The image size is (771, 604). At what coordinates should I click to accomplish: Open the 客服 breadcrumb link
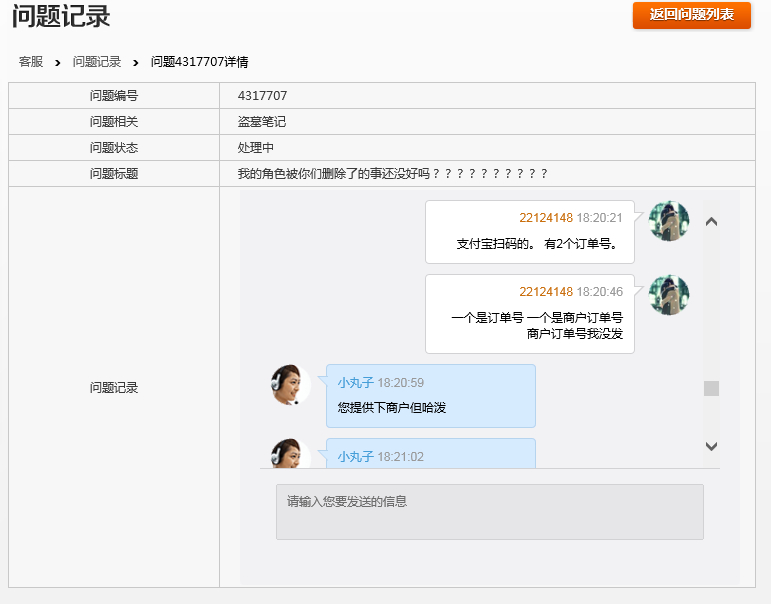pos(31,62)
